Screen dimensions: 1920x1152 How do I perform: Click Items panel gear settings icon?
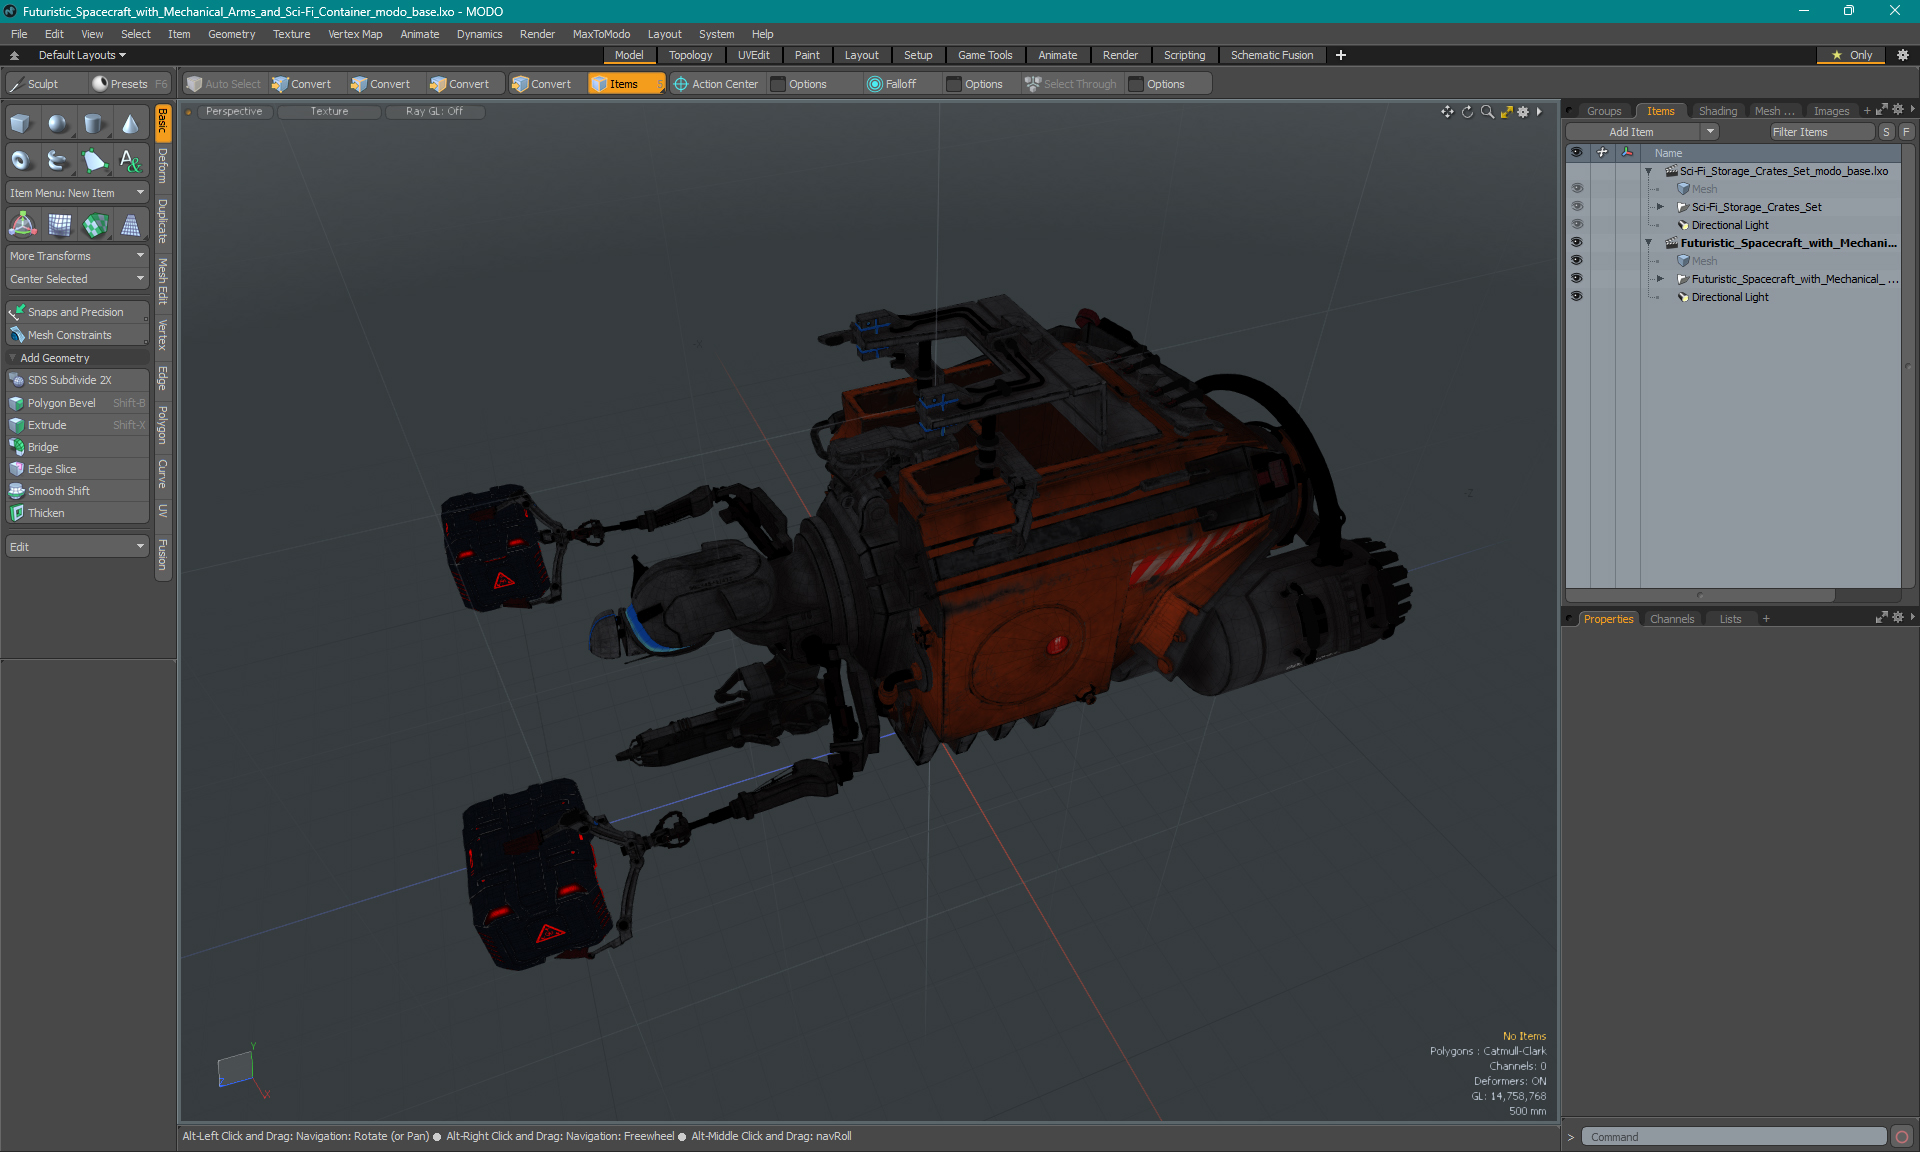tap(1898, 110)
